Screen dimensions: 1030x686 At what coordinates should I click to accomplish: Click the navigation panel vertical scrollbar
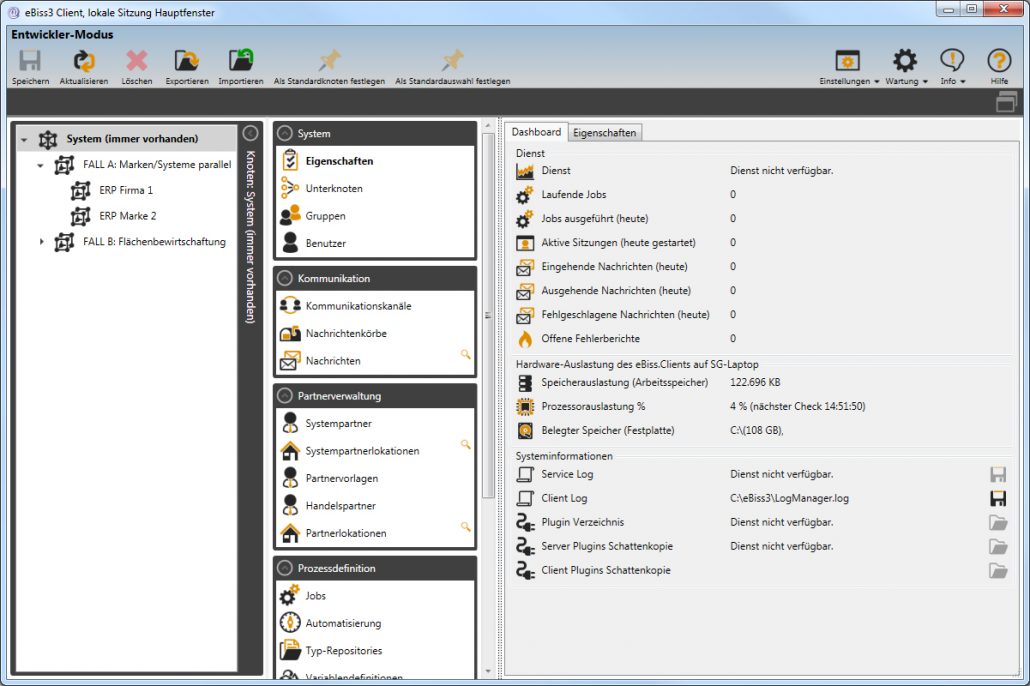pos(487,315)
